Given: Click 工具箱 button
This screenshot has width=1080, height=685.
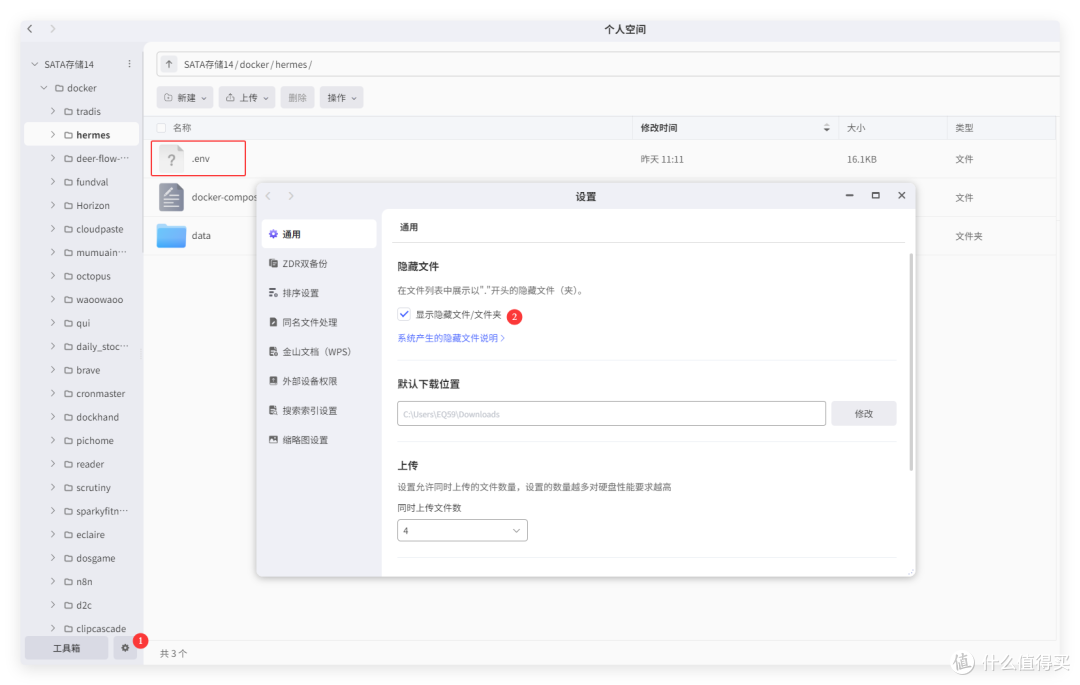Looking at the screenshot, I should pos(66,648).
